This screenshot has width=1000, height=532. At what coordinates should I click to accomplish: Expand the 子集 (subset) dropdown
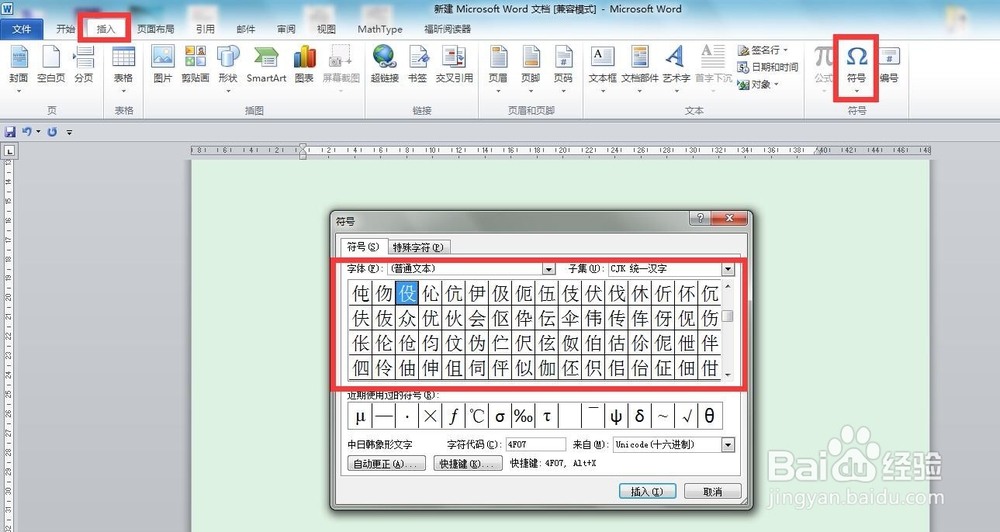(x=728, y=269)
